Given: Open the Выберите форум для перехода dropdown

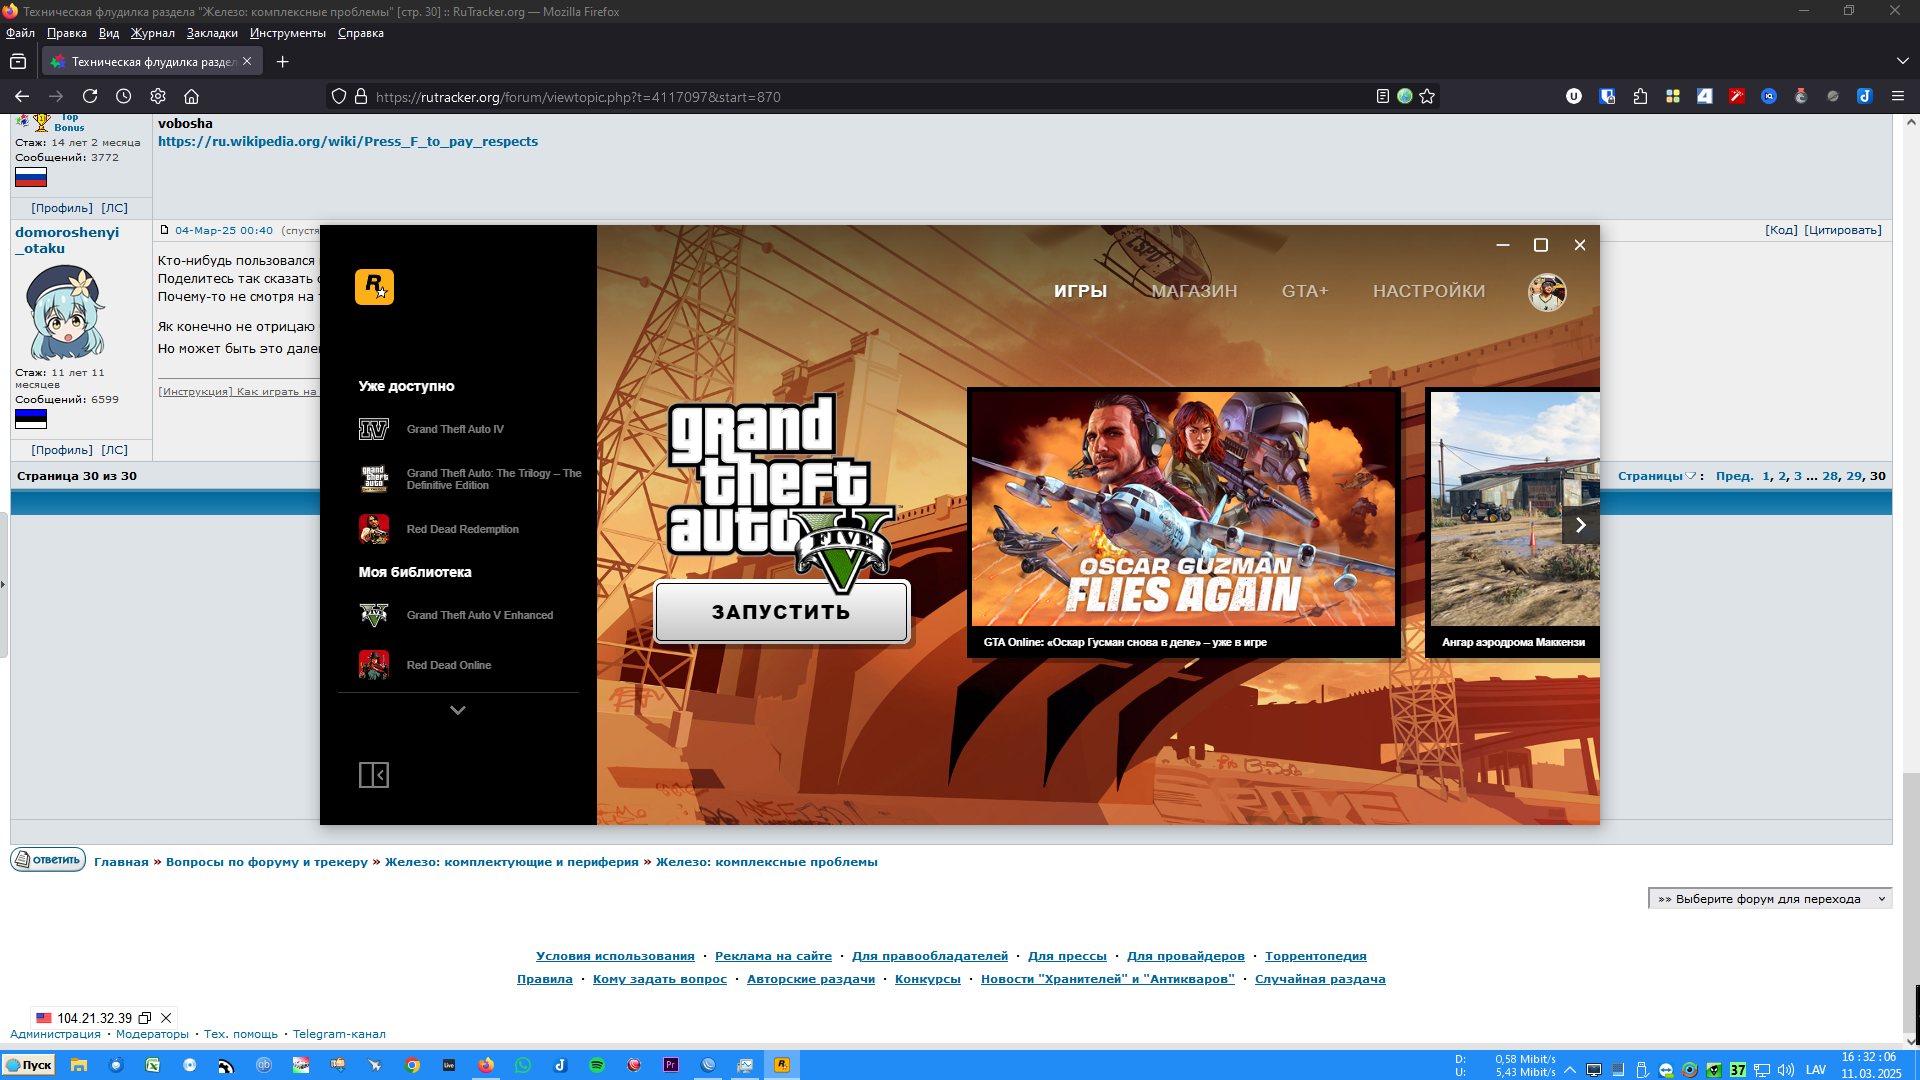Looking at the screenshot, I should 1770,899.
